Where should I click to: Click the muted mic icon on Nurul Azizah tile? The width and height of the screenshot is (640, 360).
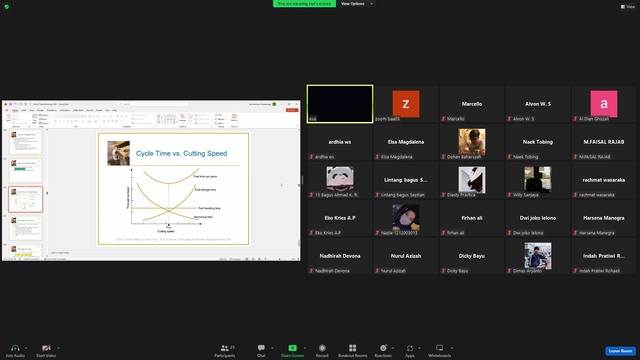point(377,271)
